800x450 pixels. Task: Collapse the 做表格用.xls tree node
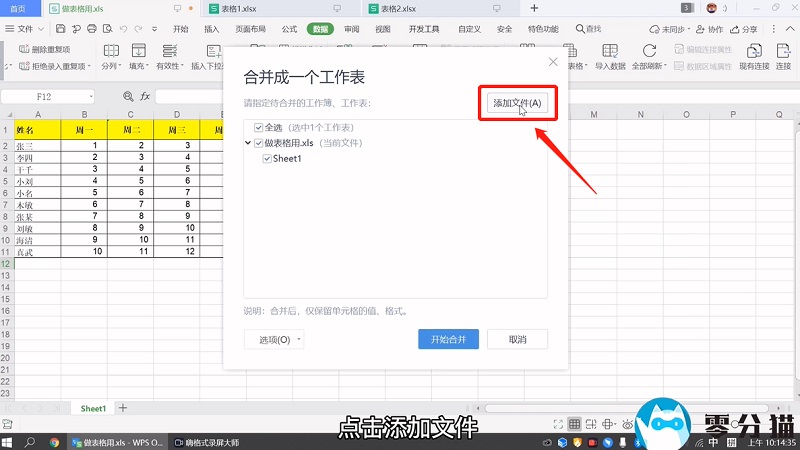tap(248, 143)
